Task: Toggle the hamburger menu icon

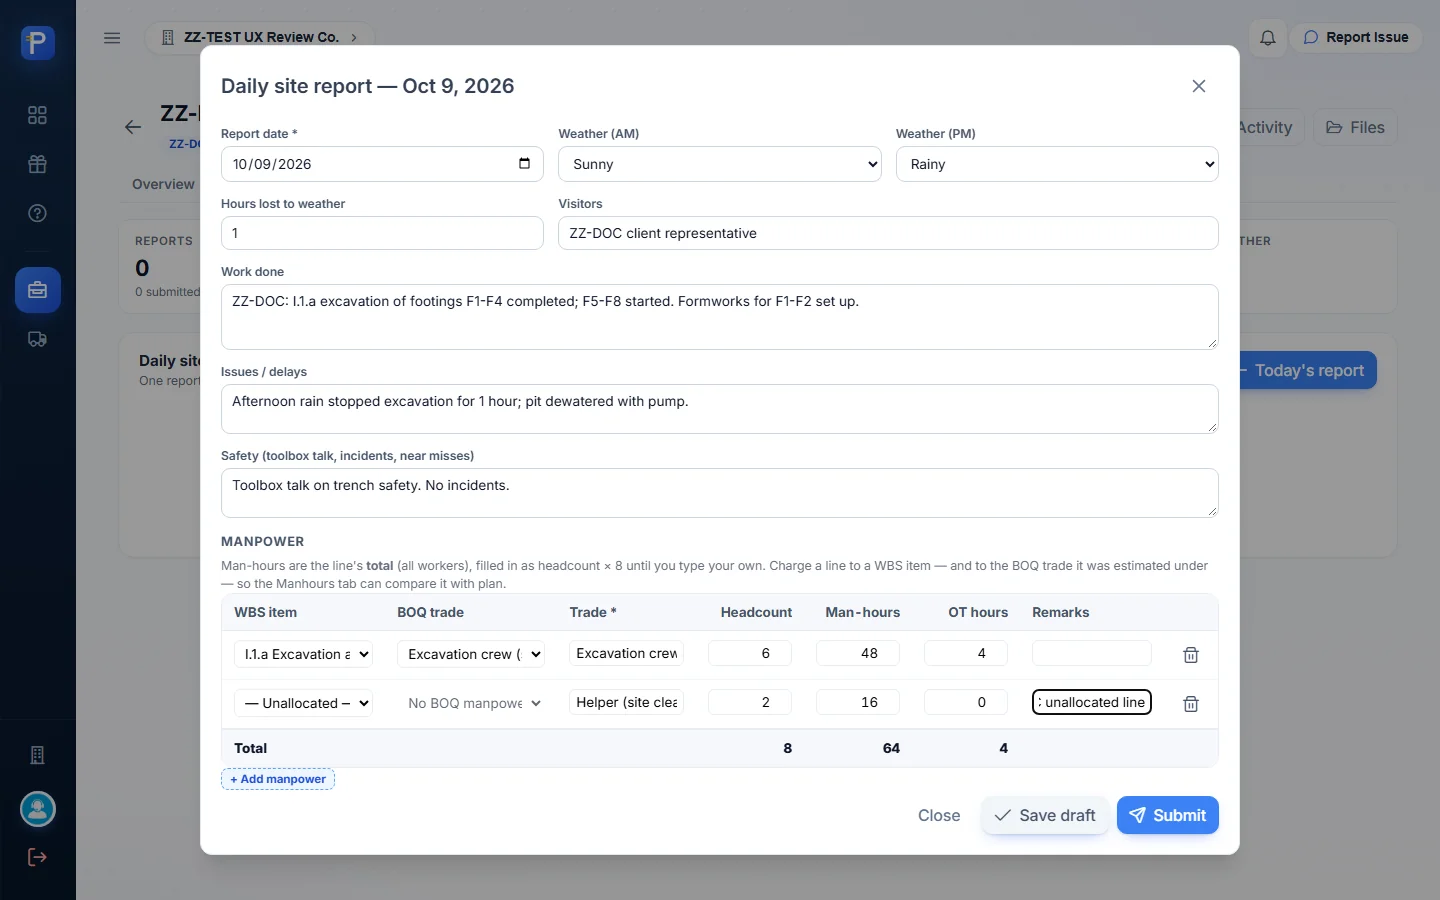Action: (112, 38)
